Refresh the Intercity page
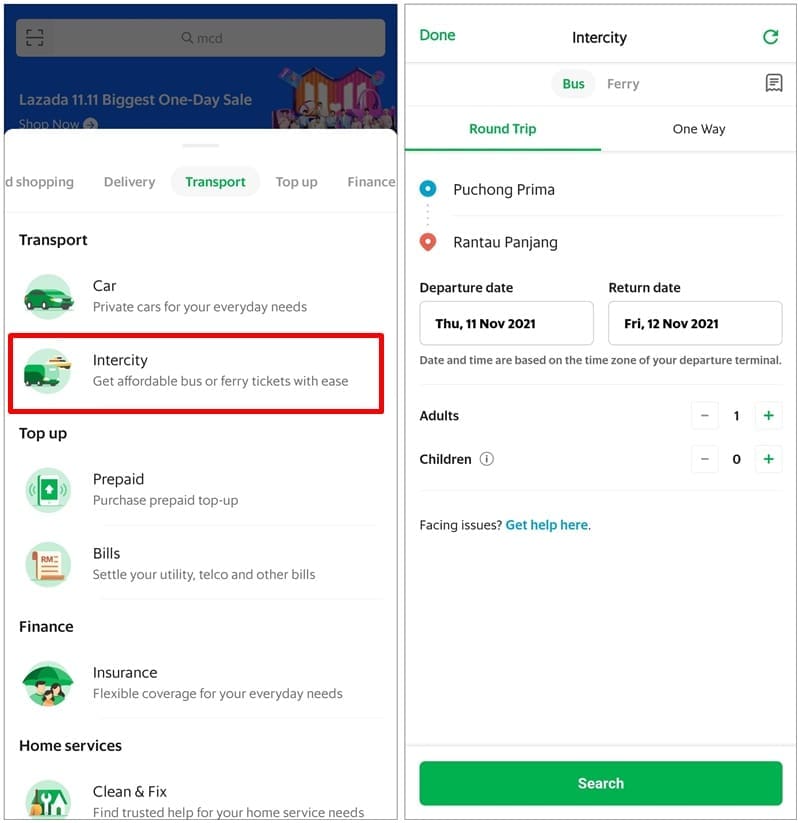800x823 pixels. (770, 36)
